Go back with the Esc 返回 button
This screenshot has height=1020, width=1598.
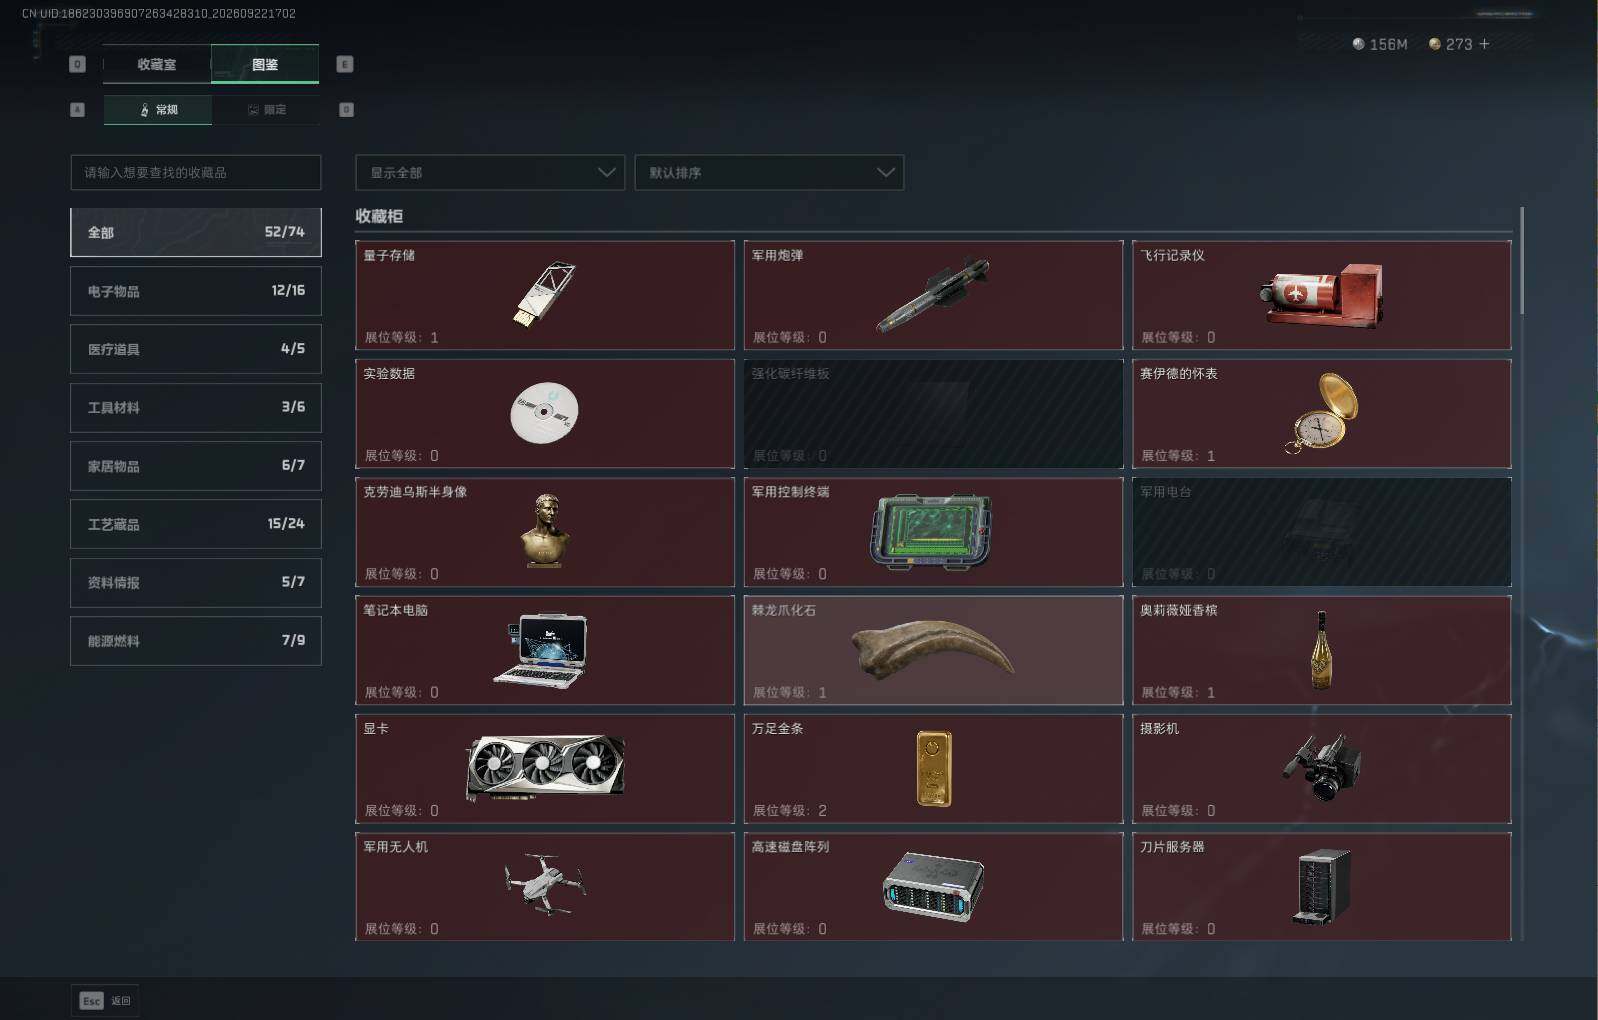[105, 1000]
